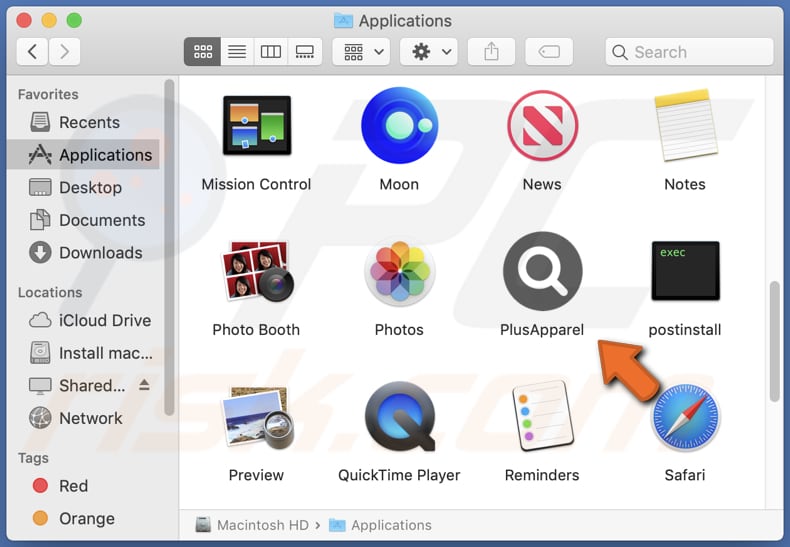Open the News app icon

pos(542,125)
